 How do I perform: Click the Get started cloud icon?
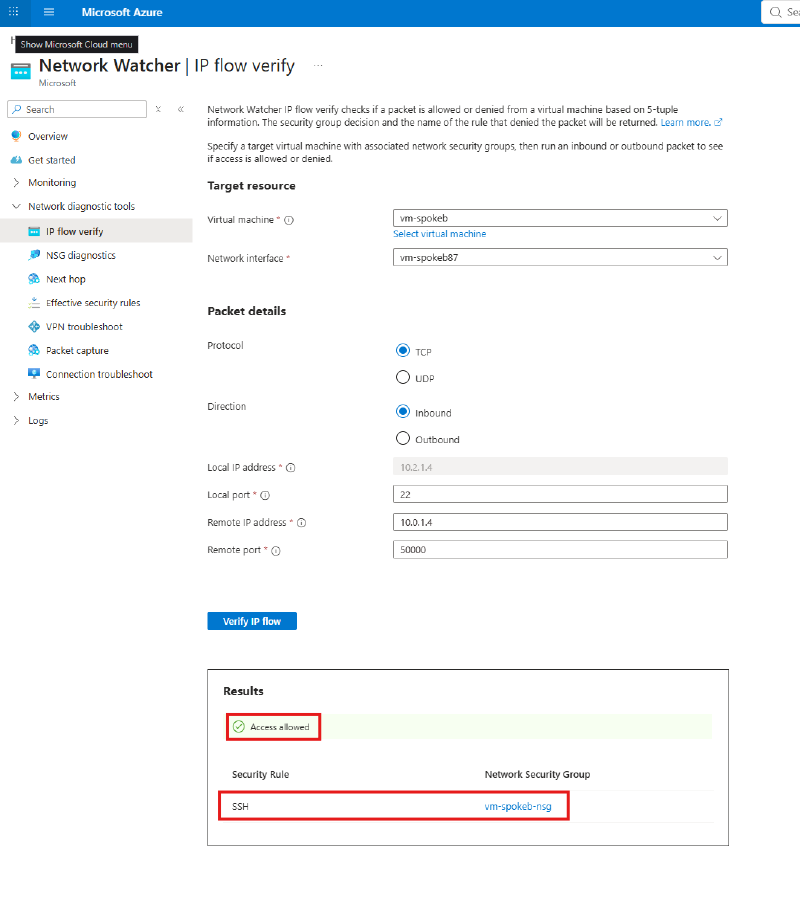click(x=16, y=160)
